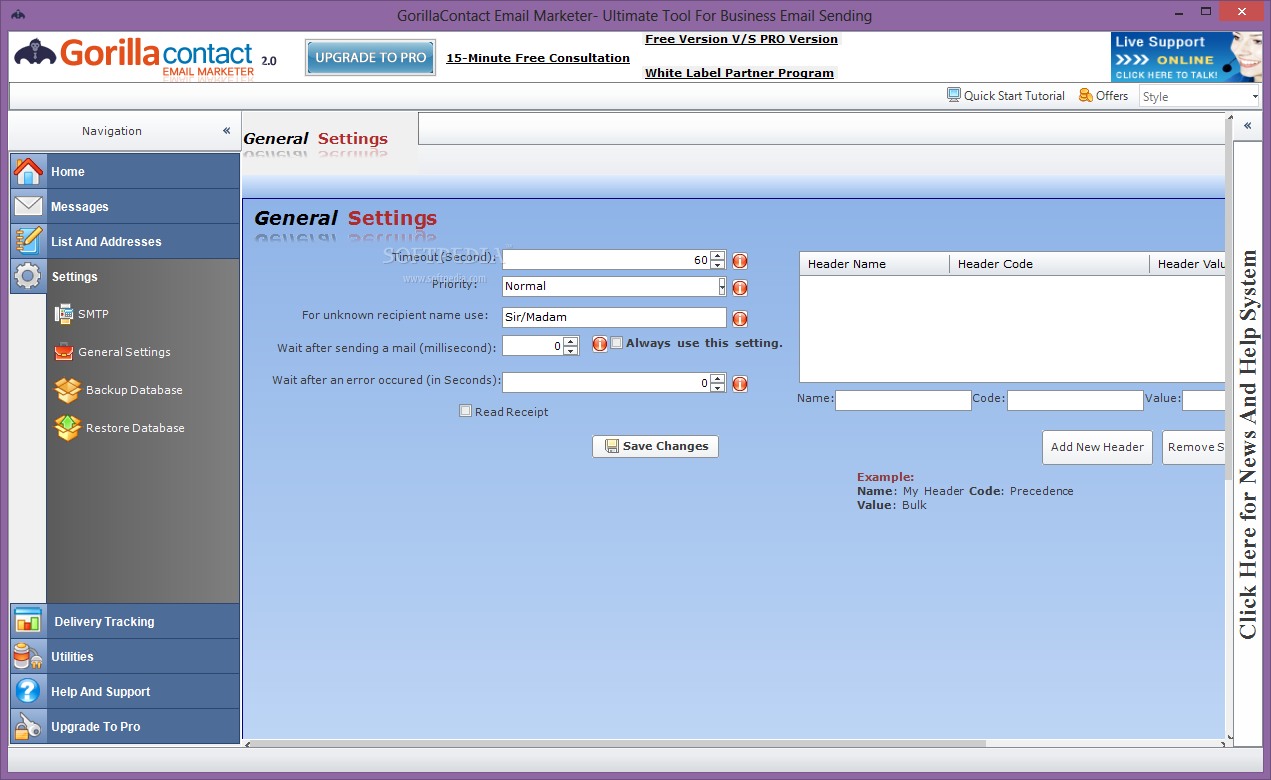Screen dimensions: 1271x780
Task: Open the White Label Partner Program link
Action: tap(739, 73)
